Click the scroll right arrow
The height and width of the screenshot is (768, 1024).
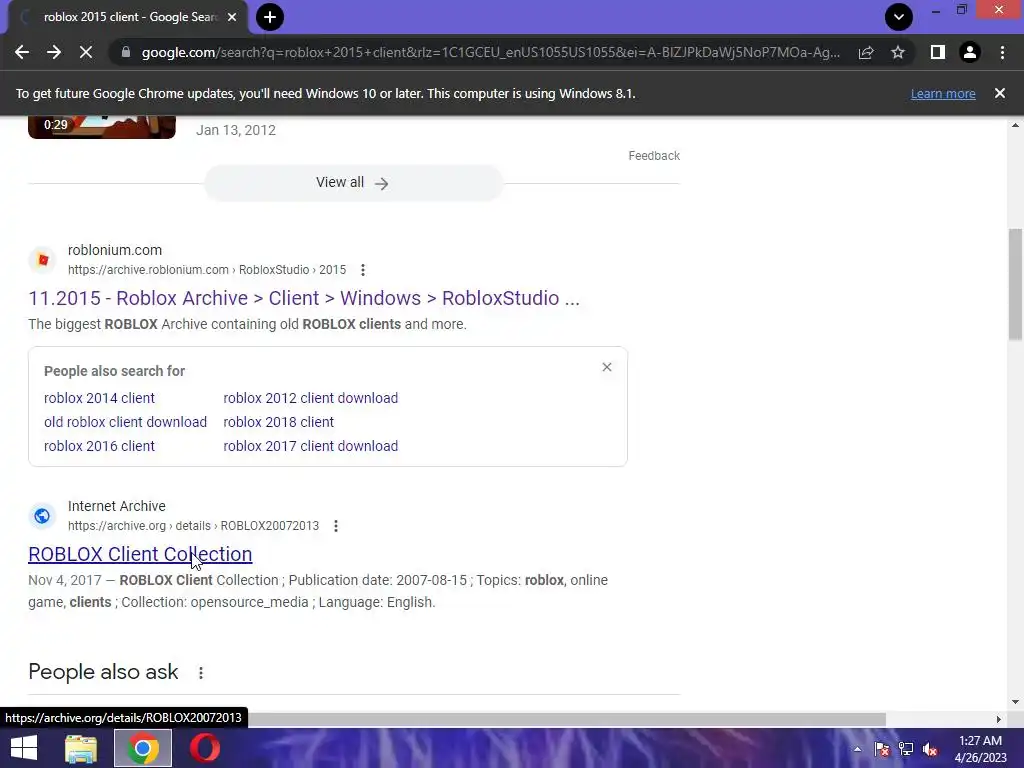pyautogui.click(x=999, y=719)
